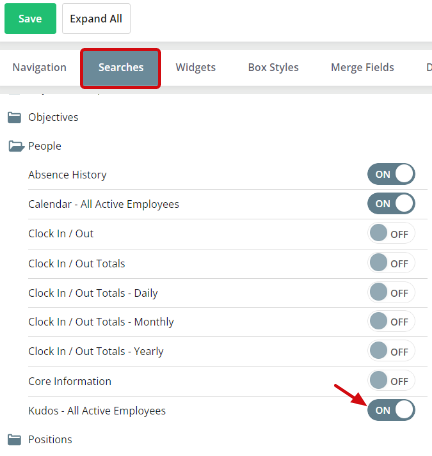Viewport: 432px width, 456px height.
Task: Turn off the Absence History toggle
Action: pos(391,174)
